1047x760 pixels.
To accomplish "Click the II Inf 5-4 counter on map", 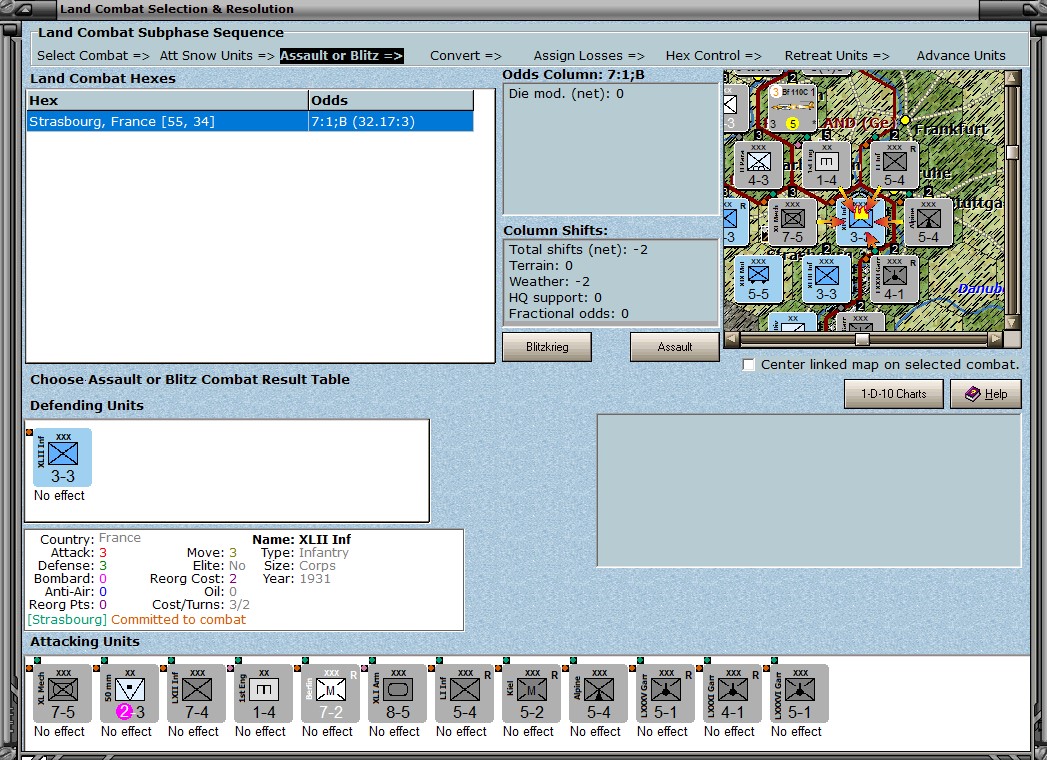I will [894, 165].
